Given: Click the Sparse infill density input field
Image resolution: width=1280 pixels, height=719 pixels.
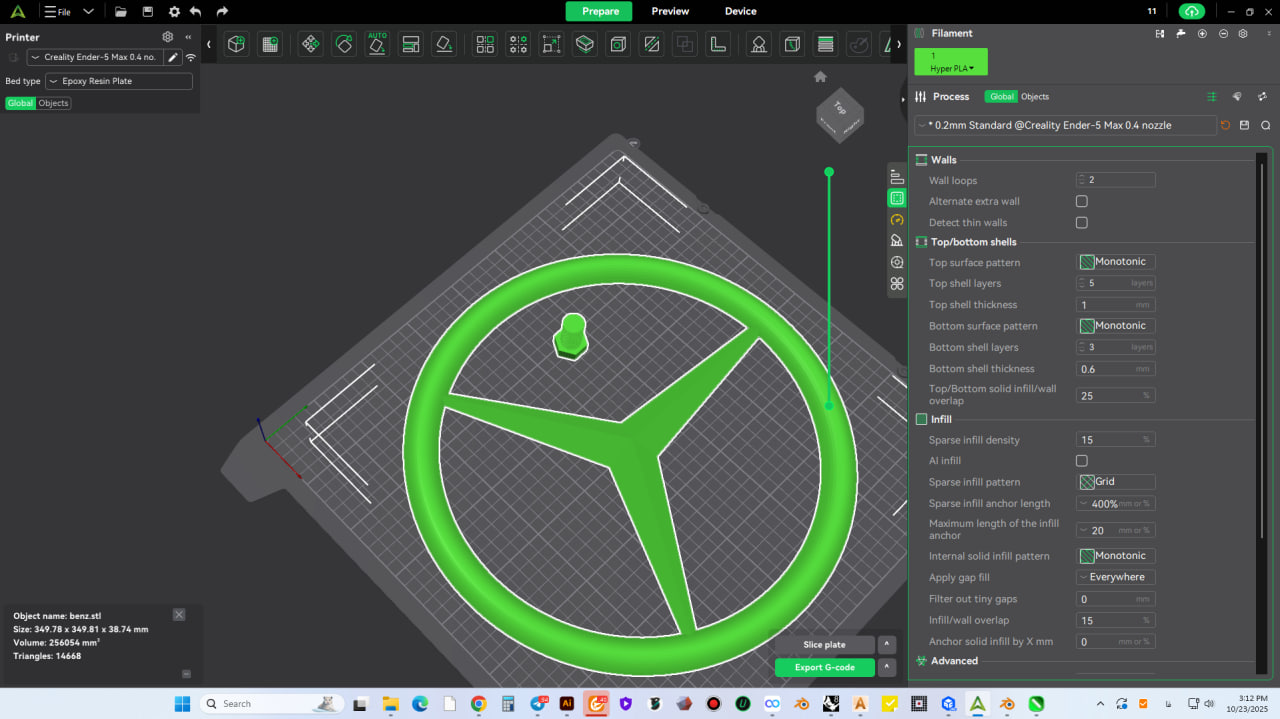Looking at the screenshot, I should click(1108, 440).
